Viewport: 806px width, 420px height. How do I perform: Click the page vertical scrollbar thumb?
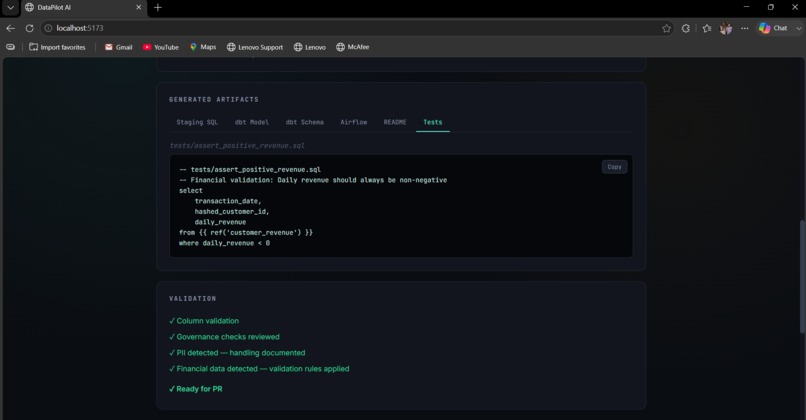pos(802,277)
